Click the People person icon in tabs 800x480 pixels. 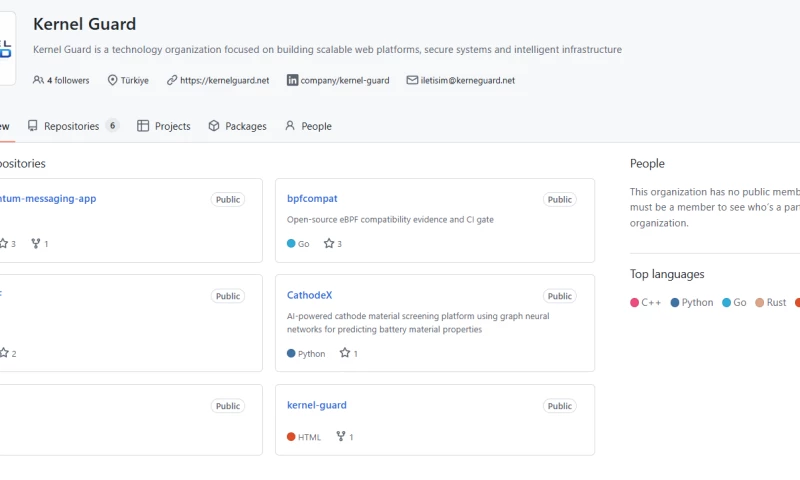(x=290, y=125)
